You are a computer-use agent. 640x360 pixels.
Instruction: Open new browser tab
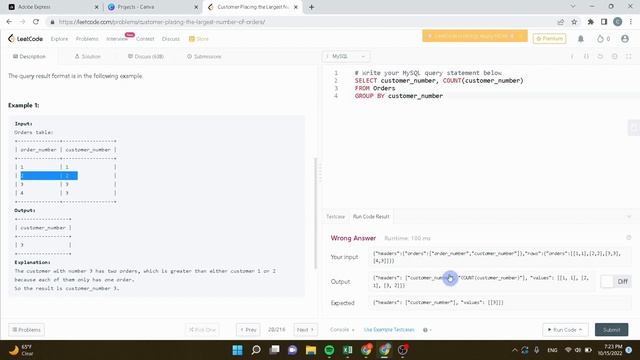pos(311,7)
